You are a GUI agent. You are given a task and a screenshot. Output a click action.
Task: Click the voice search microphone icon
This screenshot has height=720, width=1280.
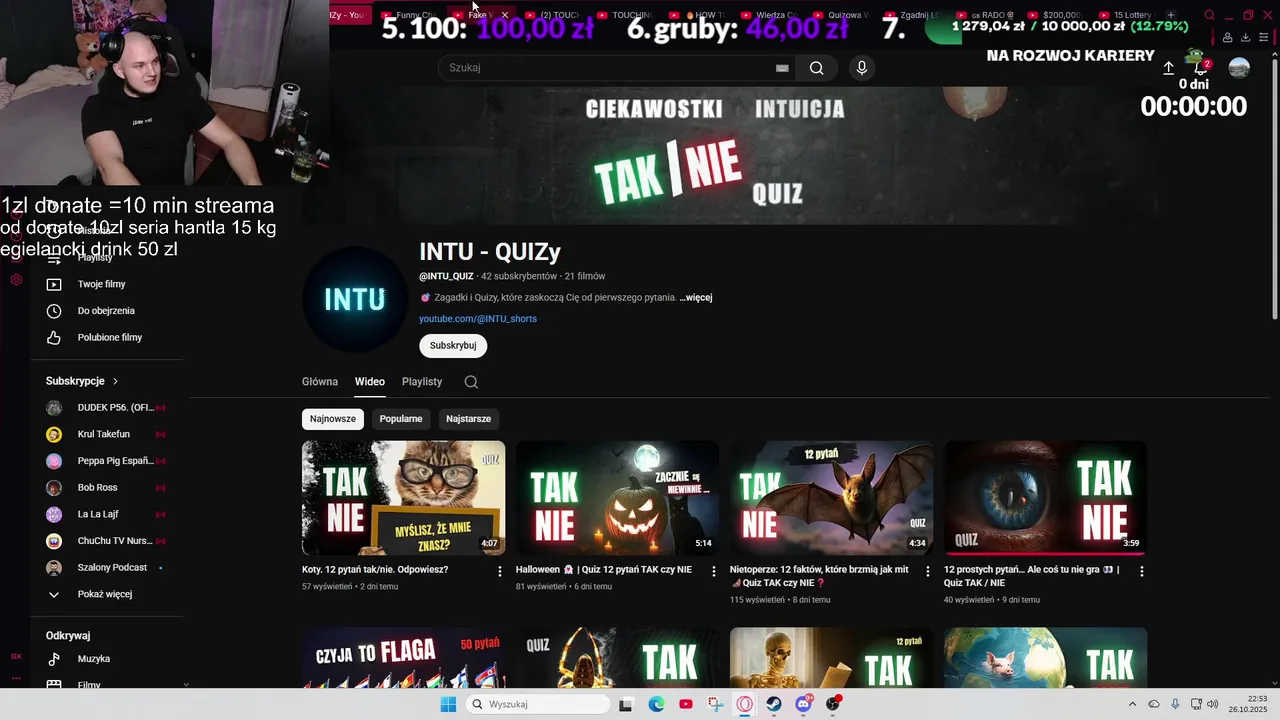862,68
